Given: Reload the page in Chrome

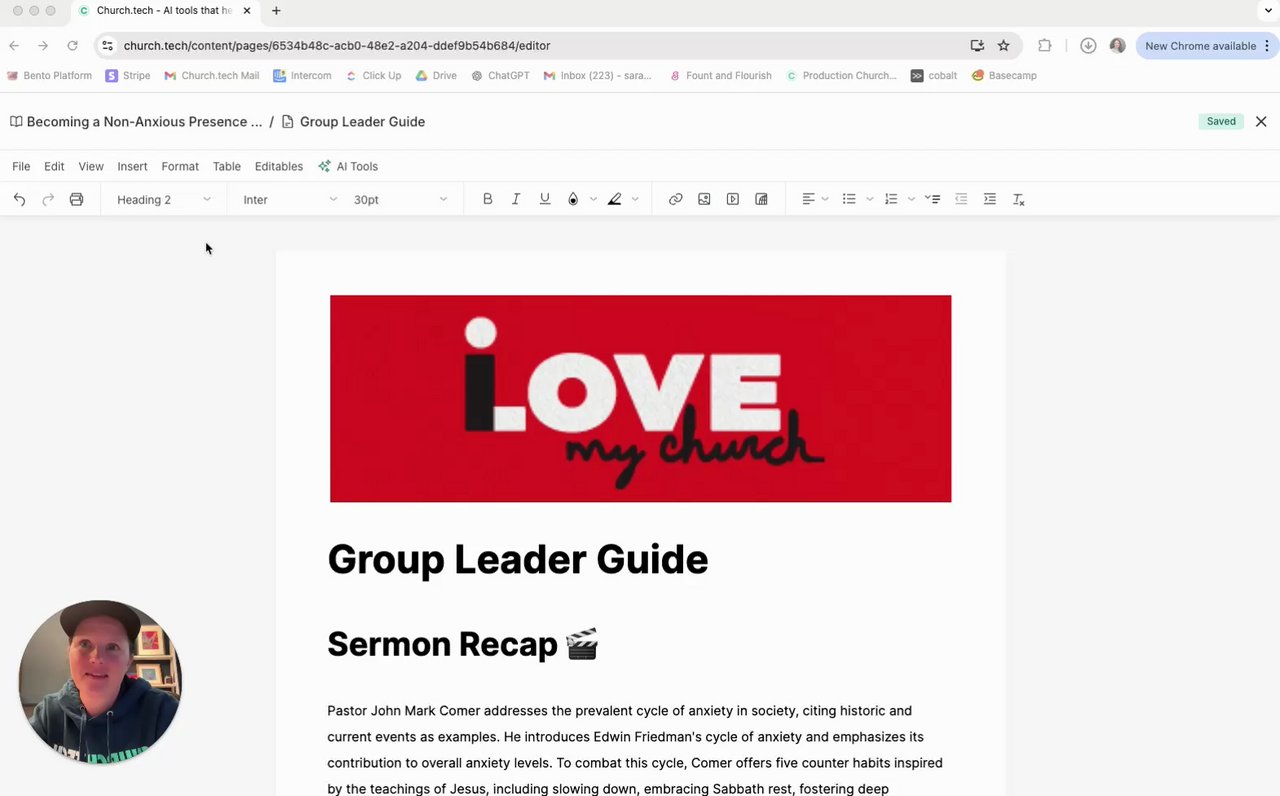Looking at the screenshot, I should point(72,45).
